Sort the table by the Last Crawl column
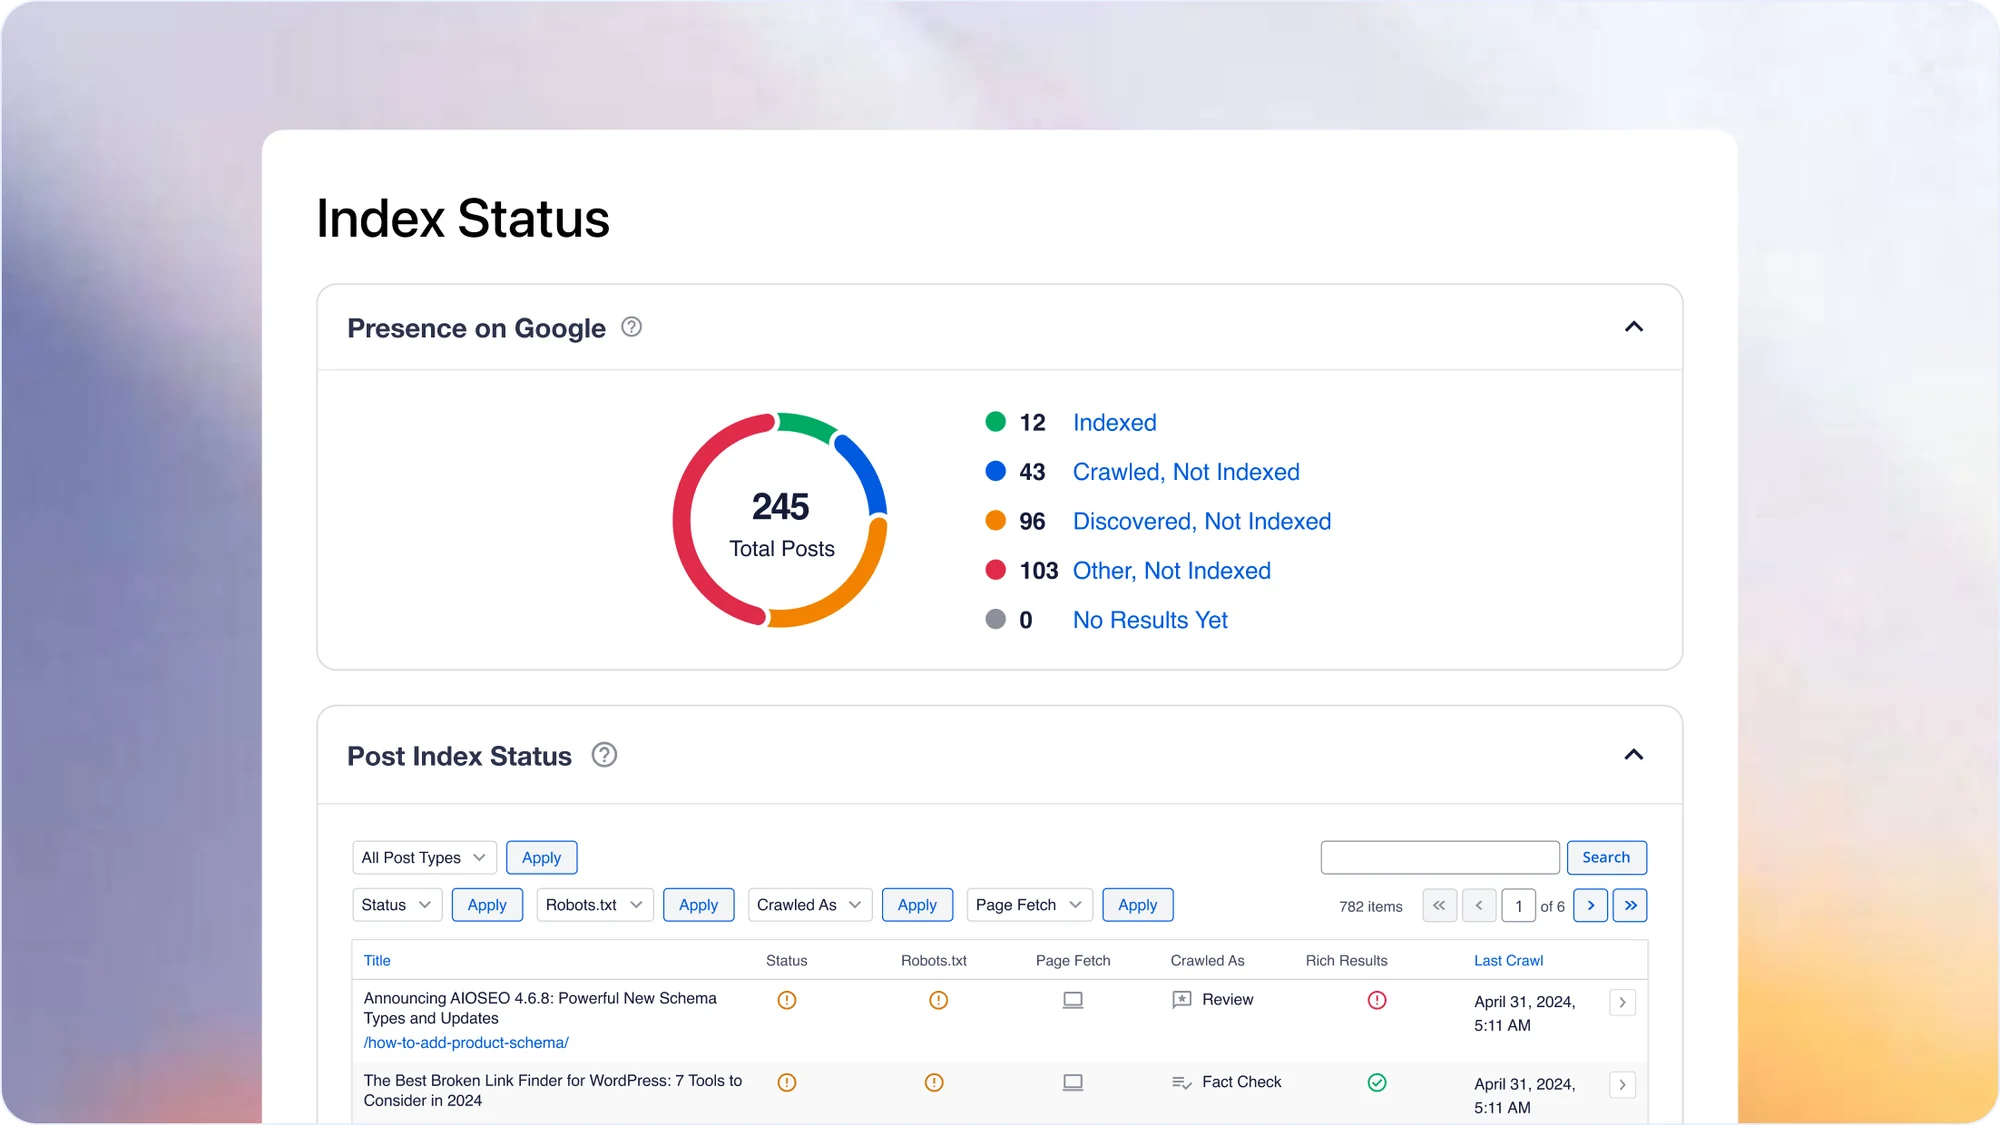The width and height of the screenshot is (2000, 1125). click(x=1508, y=960)
